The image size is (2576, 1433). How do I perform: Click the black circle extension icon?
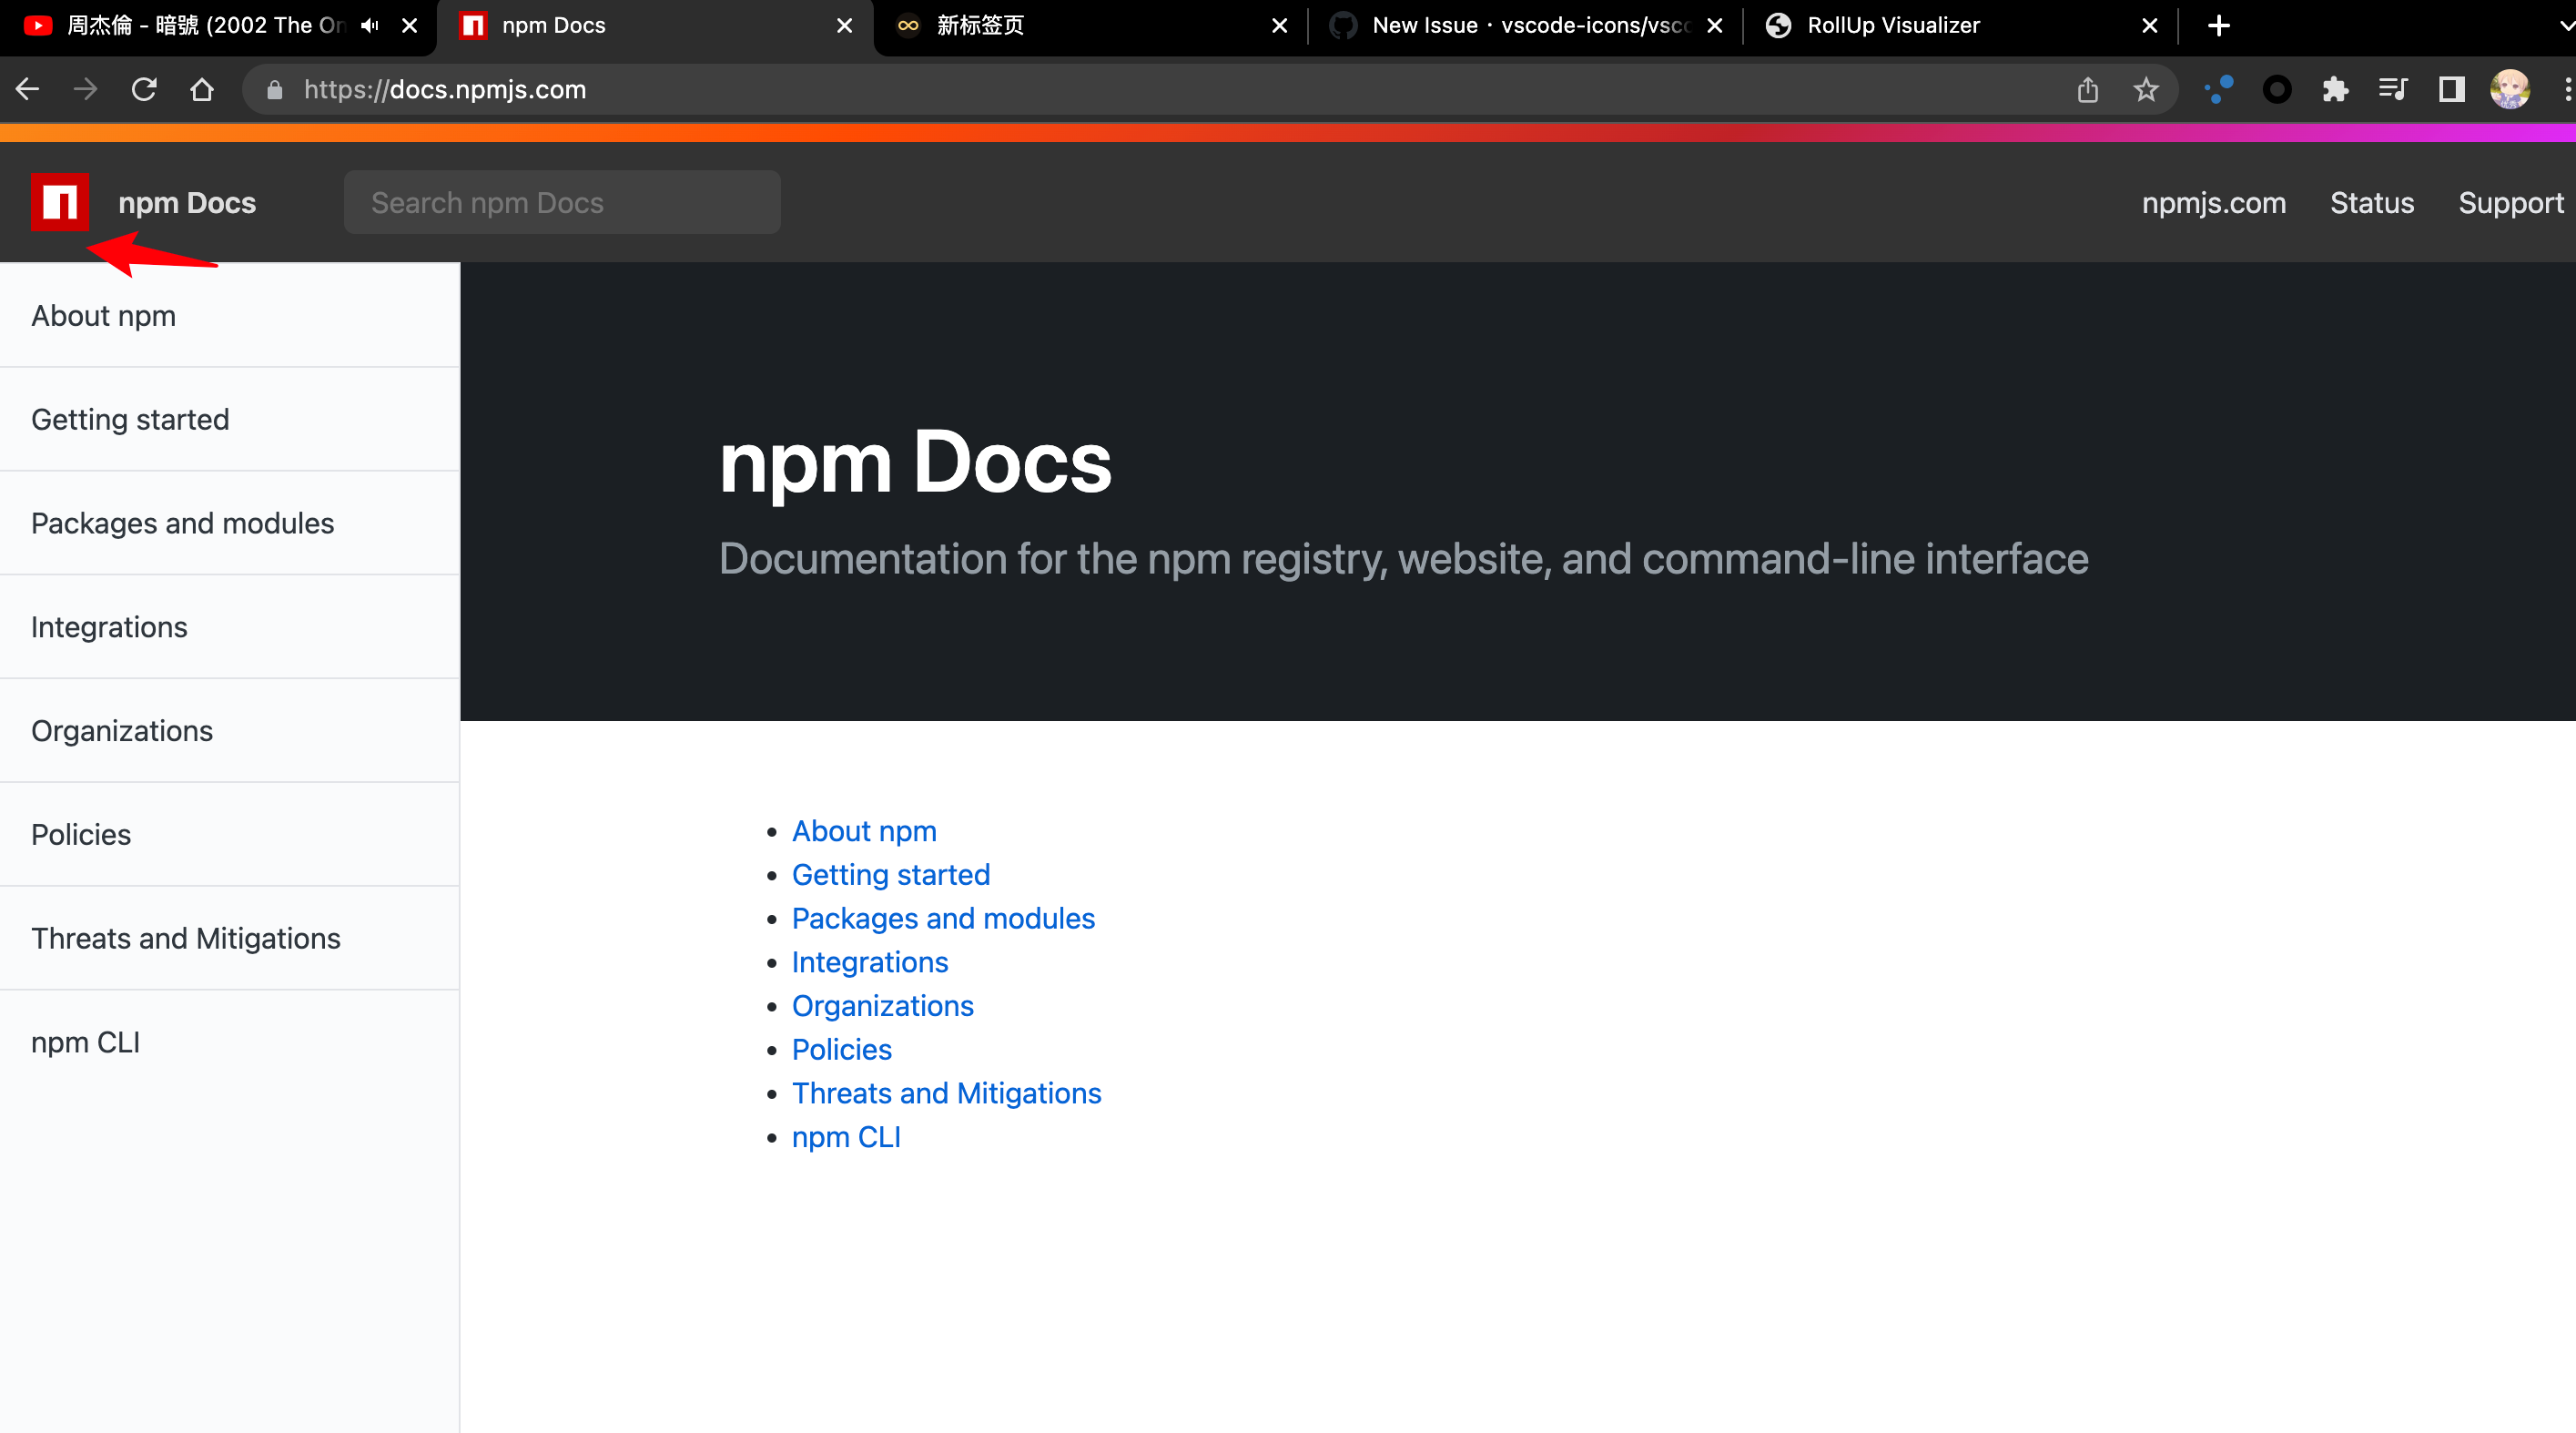pyautogui.click(x=2277, y=90)
